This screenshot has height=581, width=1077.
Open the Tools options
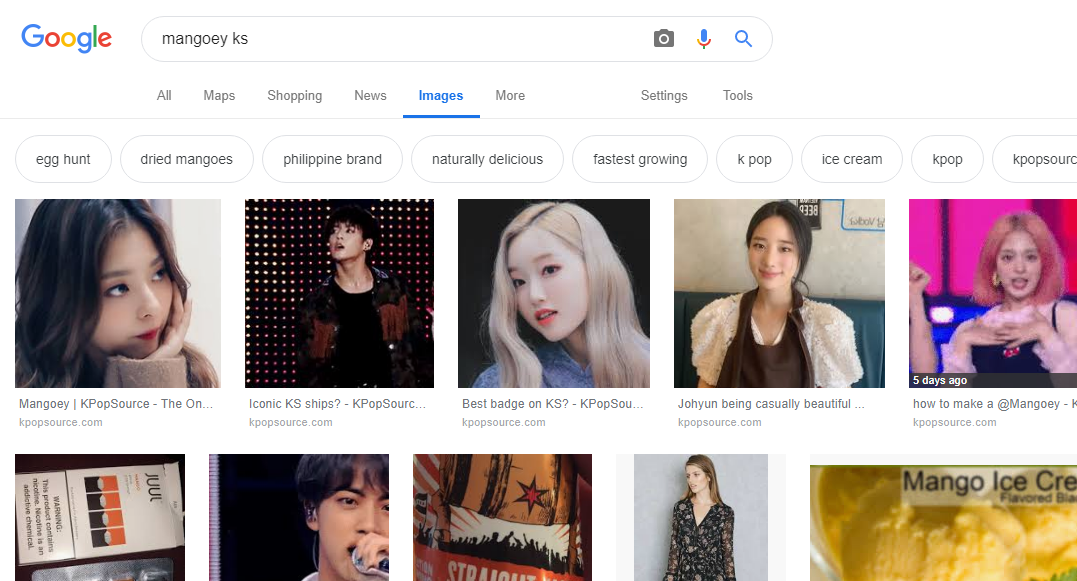click(x=738, y=95)
